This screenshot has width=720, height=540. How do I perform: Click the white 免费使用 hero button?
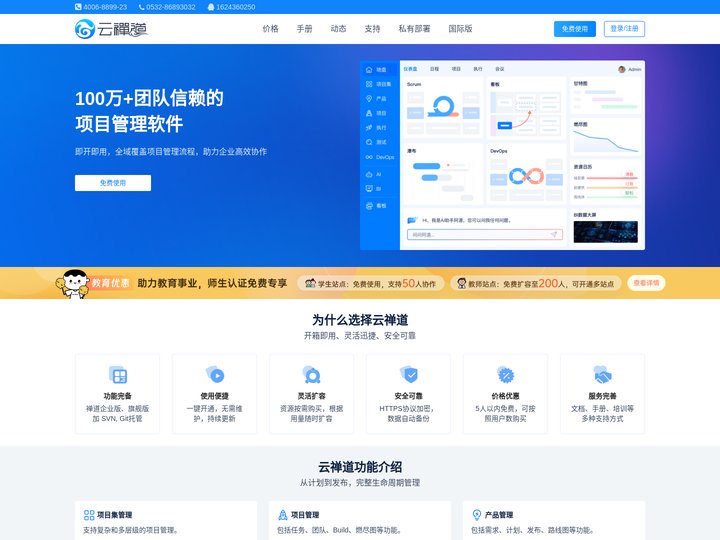click(113, 183)
